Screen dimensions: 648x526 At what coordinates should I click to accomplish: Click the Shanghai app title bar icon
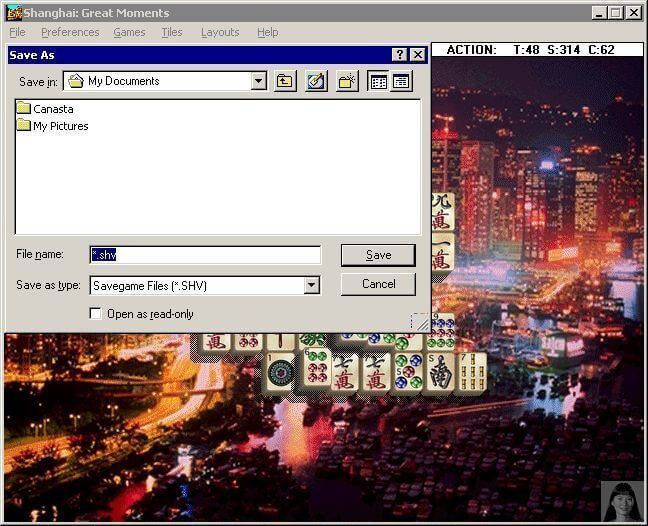click(x=14, y=13)
